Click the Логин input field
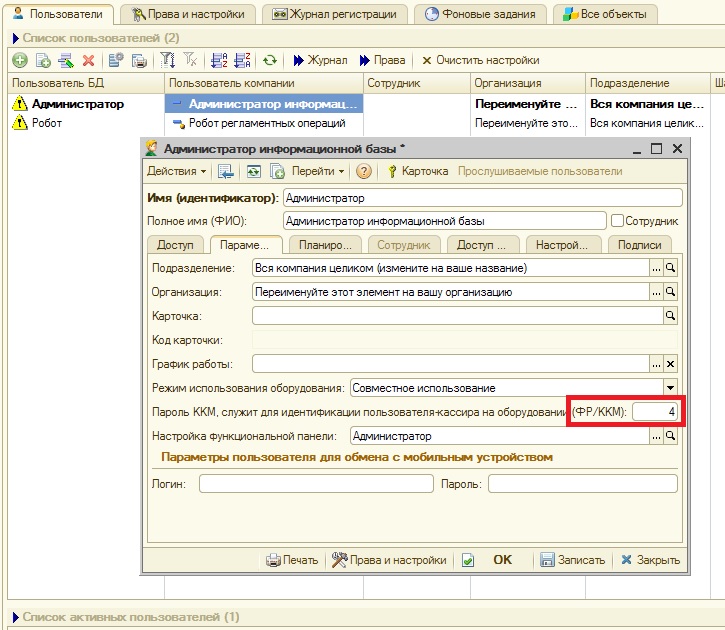 [316, 484]
